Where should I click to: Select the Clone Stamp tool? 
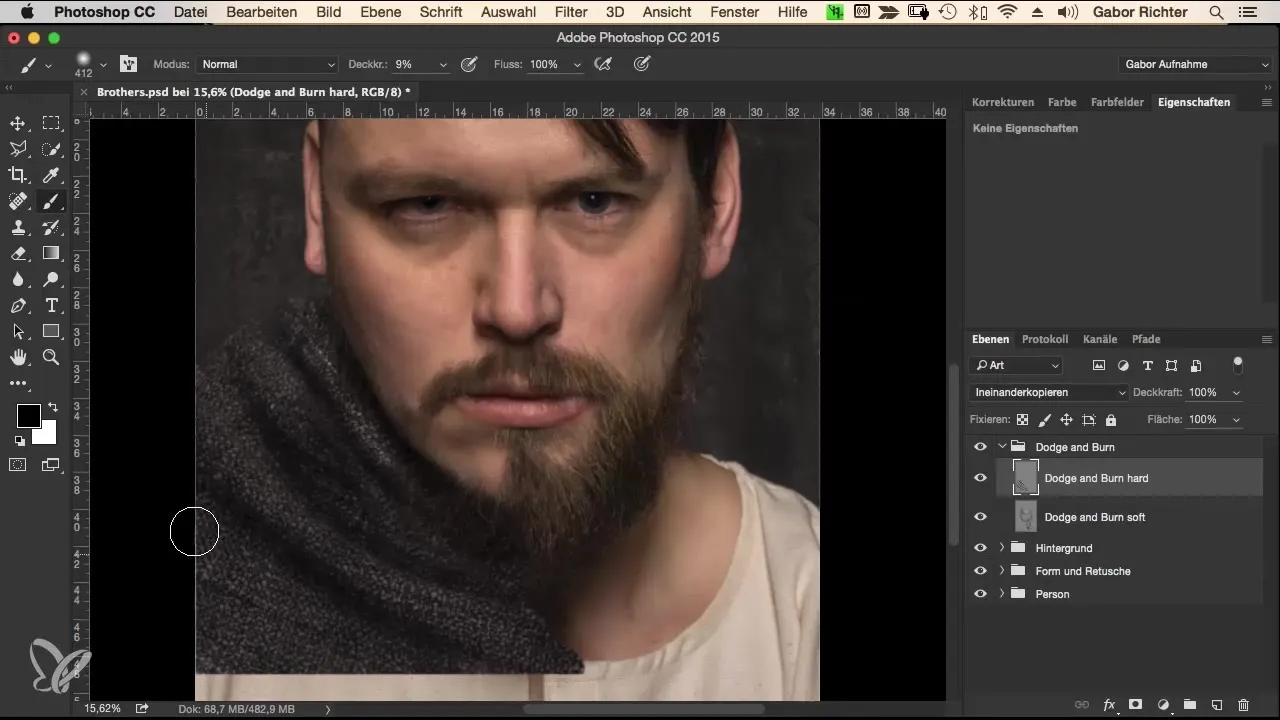(18, 228)
